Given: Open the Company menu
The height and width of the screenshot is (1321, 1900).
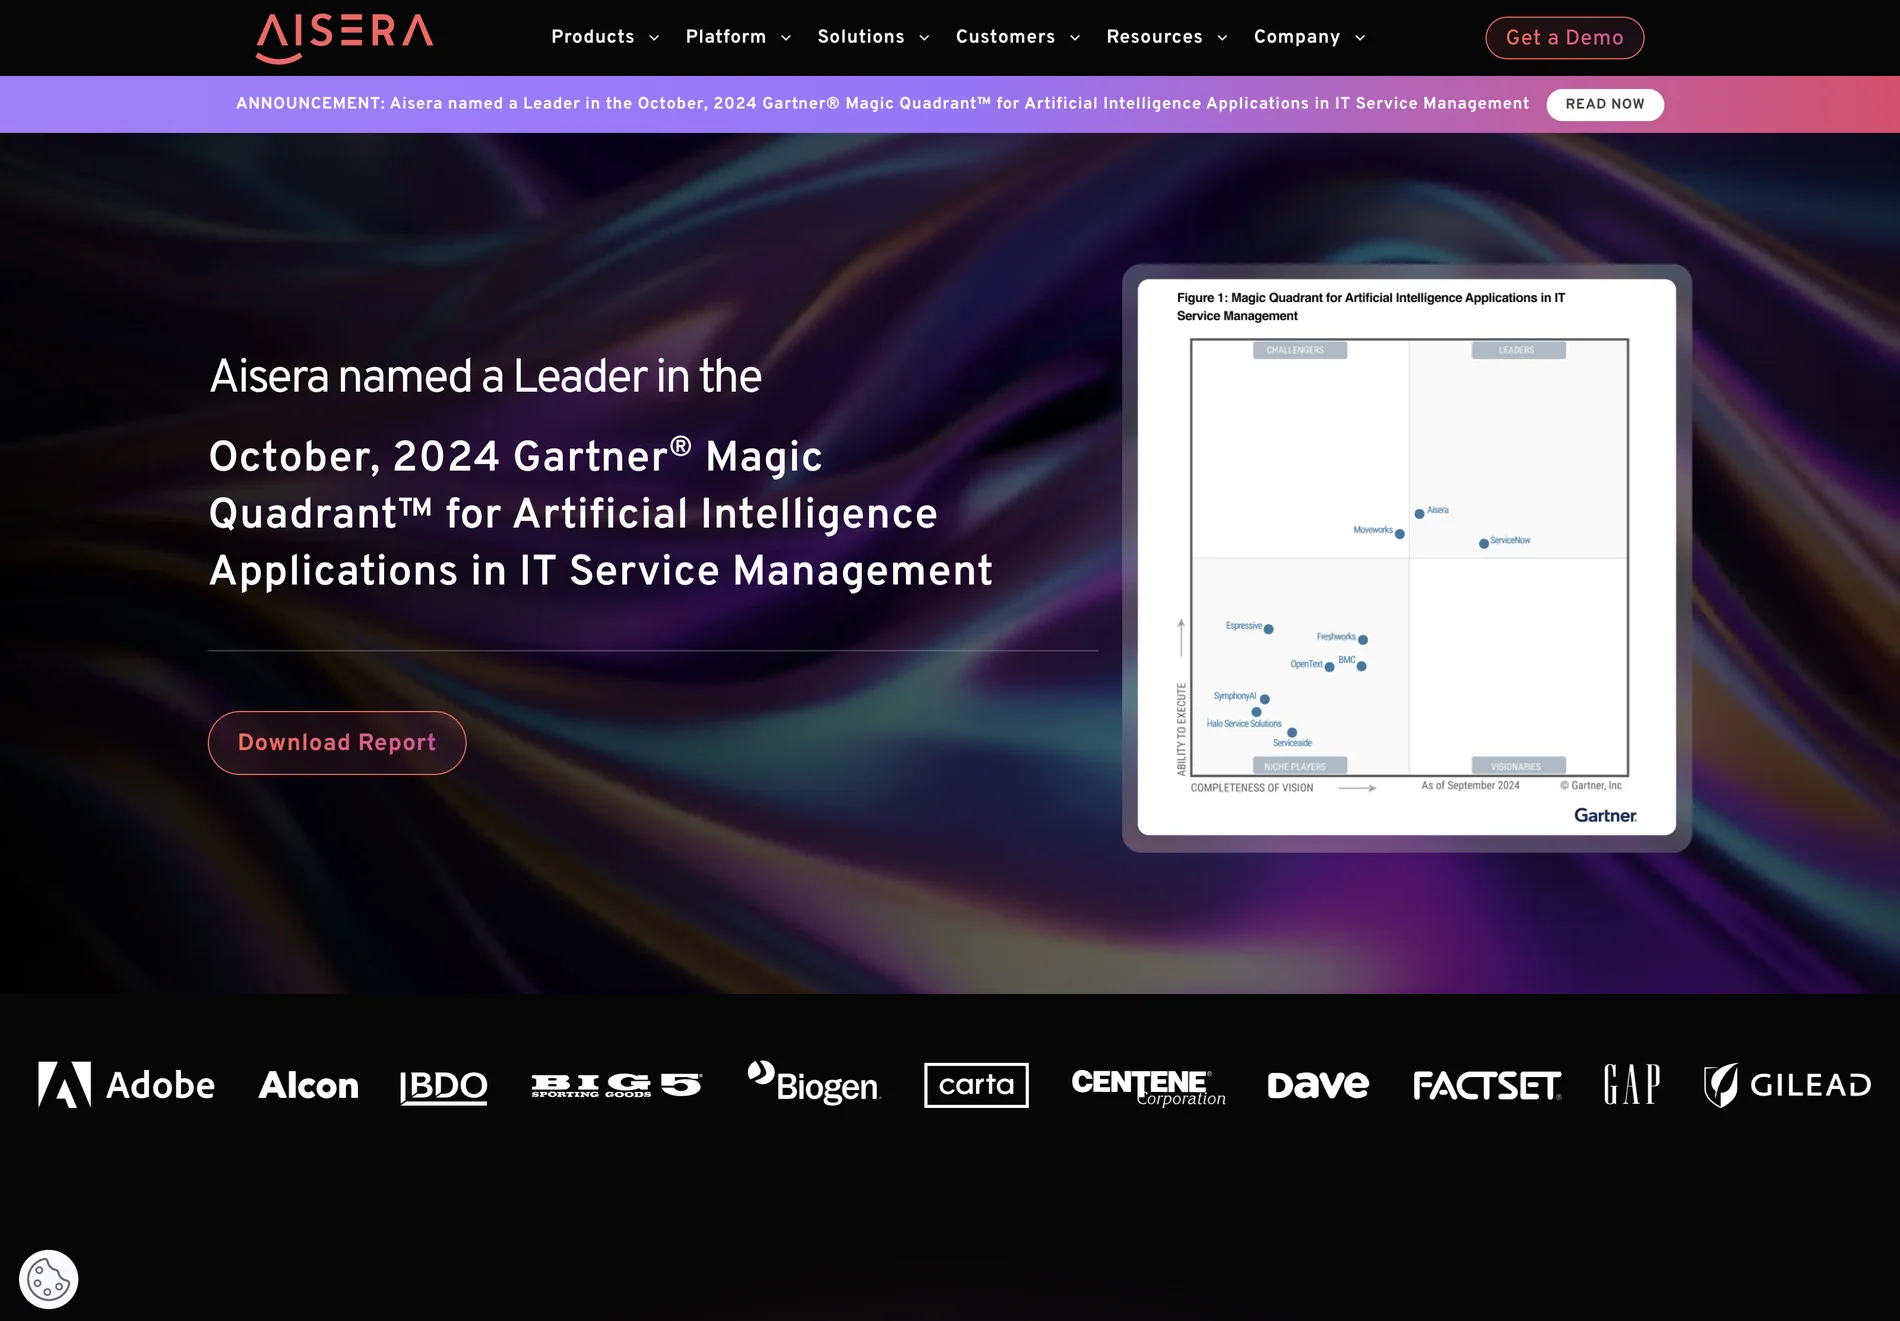Looking at the screenshot, I should pyautogui.click(x=1297, y=37).
